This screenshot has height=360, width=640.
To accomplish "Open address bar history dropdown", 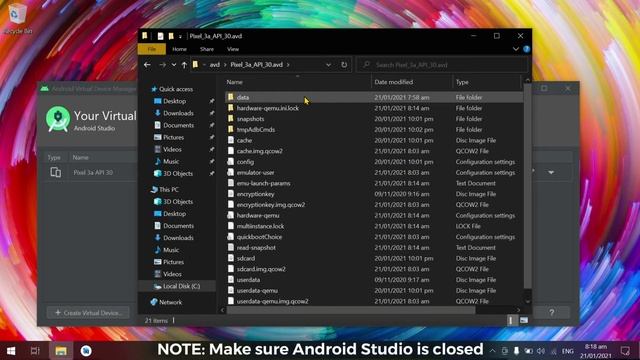I will (x=329, y=65).
